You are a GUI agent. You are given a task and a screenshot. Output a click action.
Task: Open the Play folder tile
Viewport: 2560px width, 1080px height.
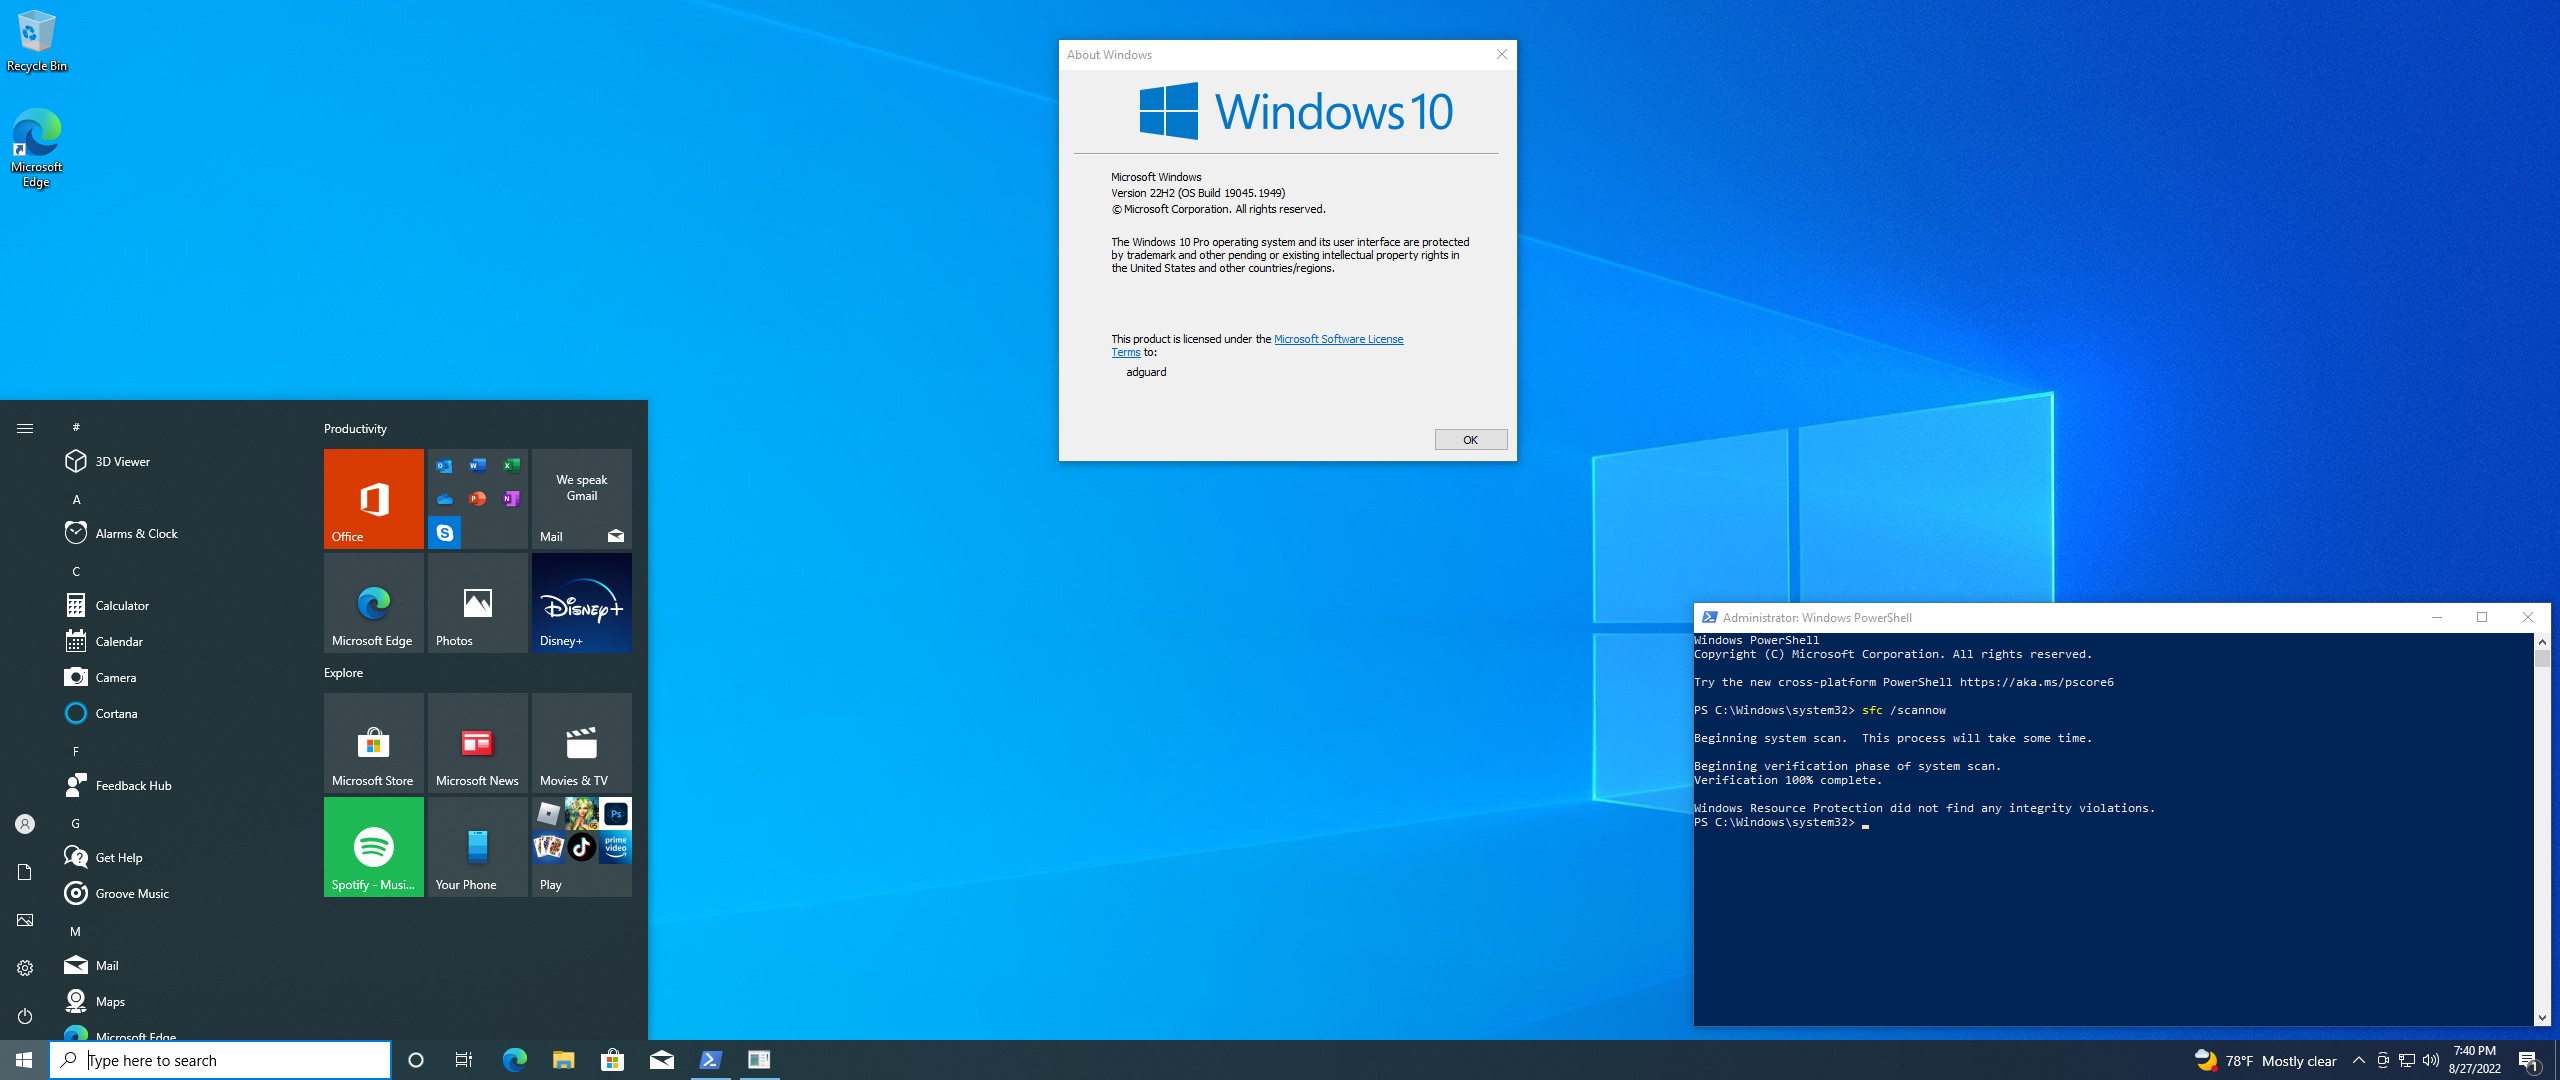click(x=581, y=846)
